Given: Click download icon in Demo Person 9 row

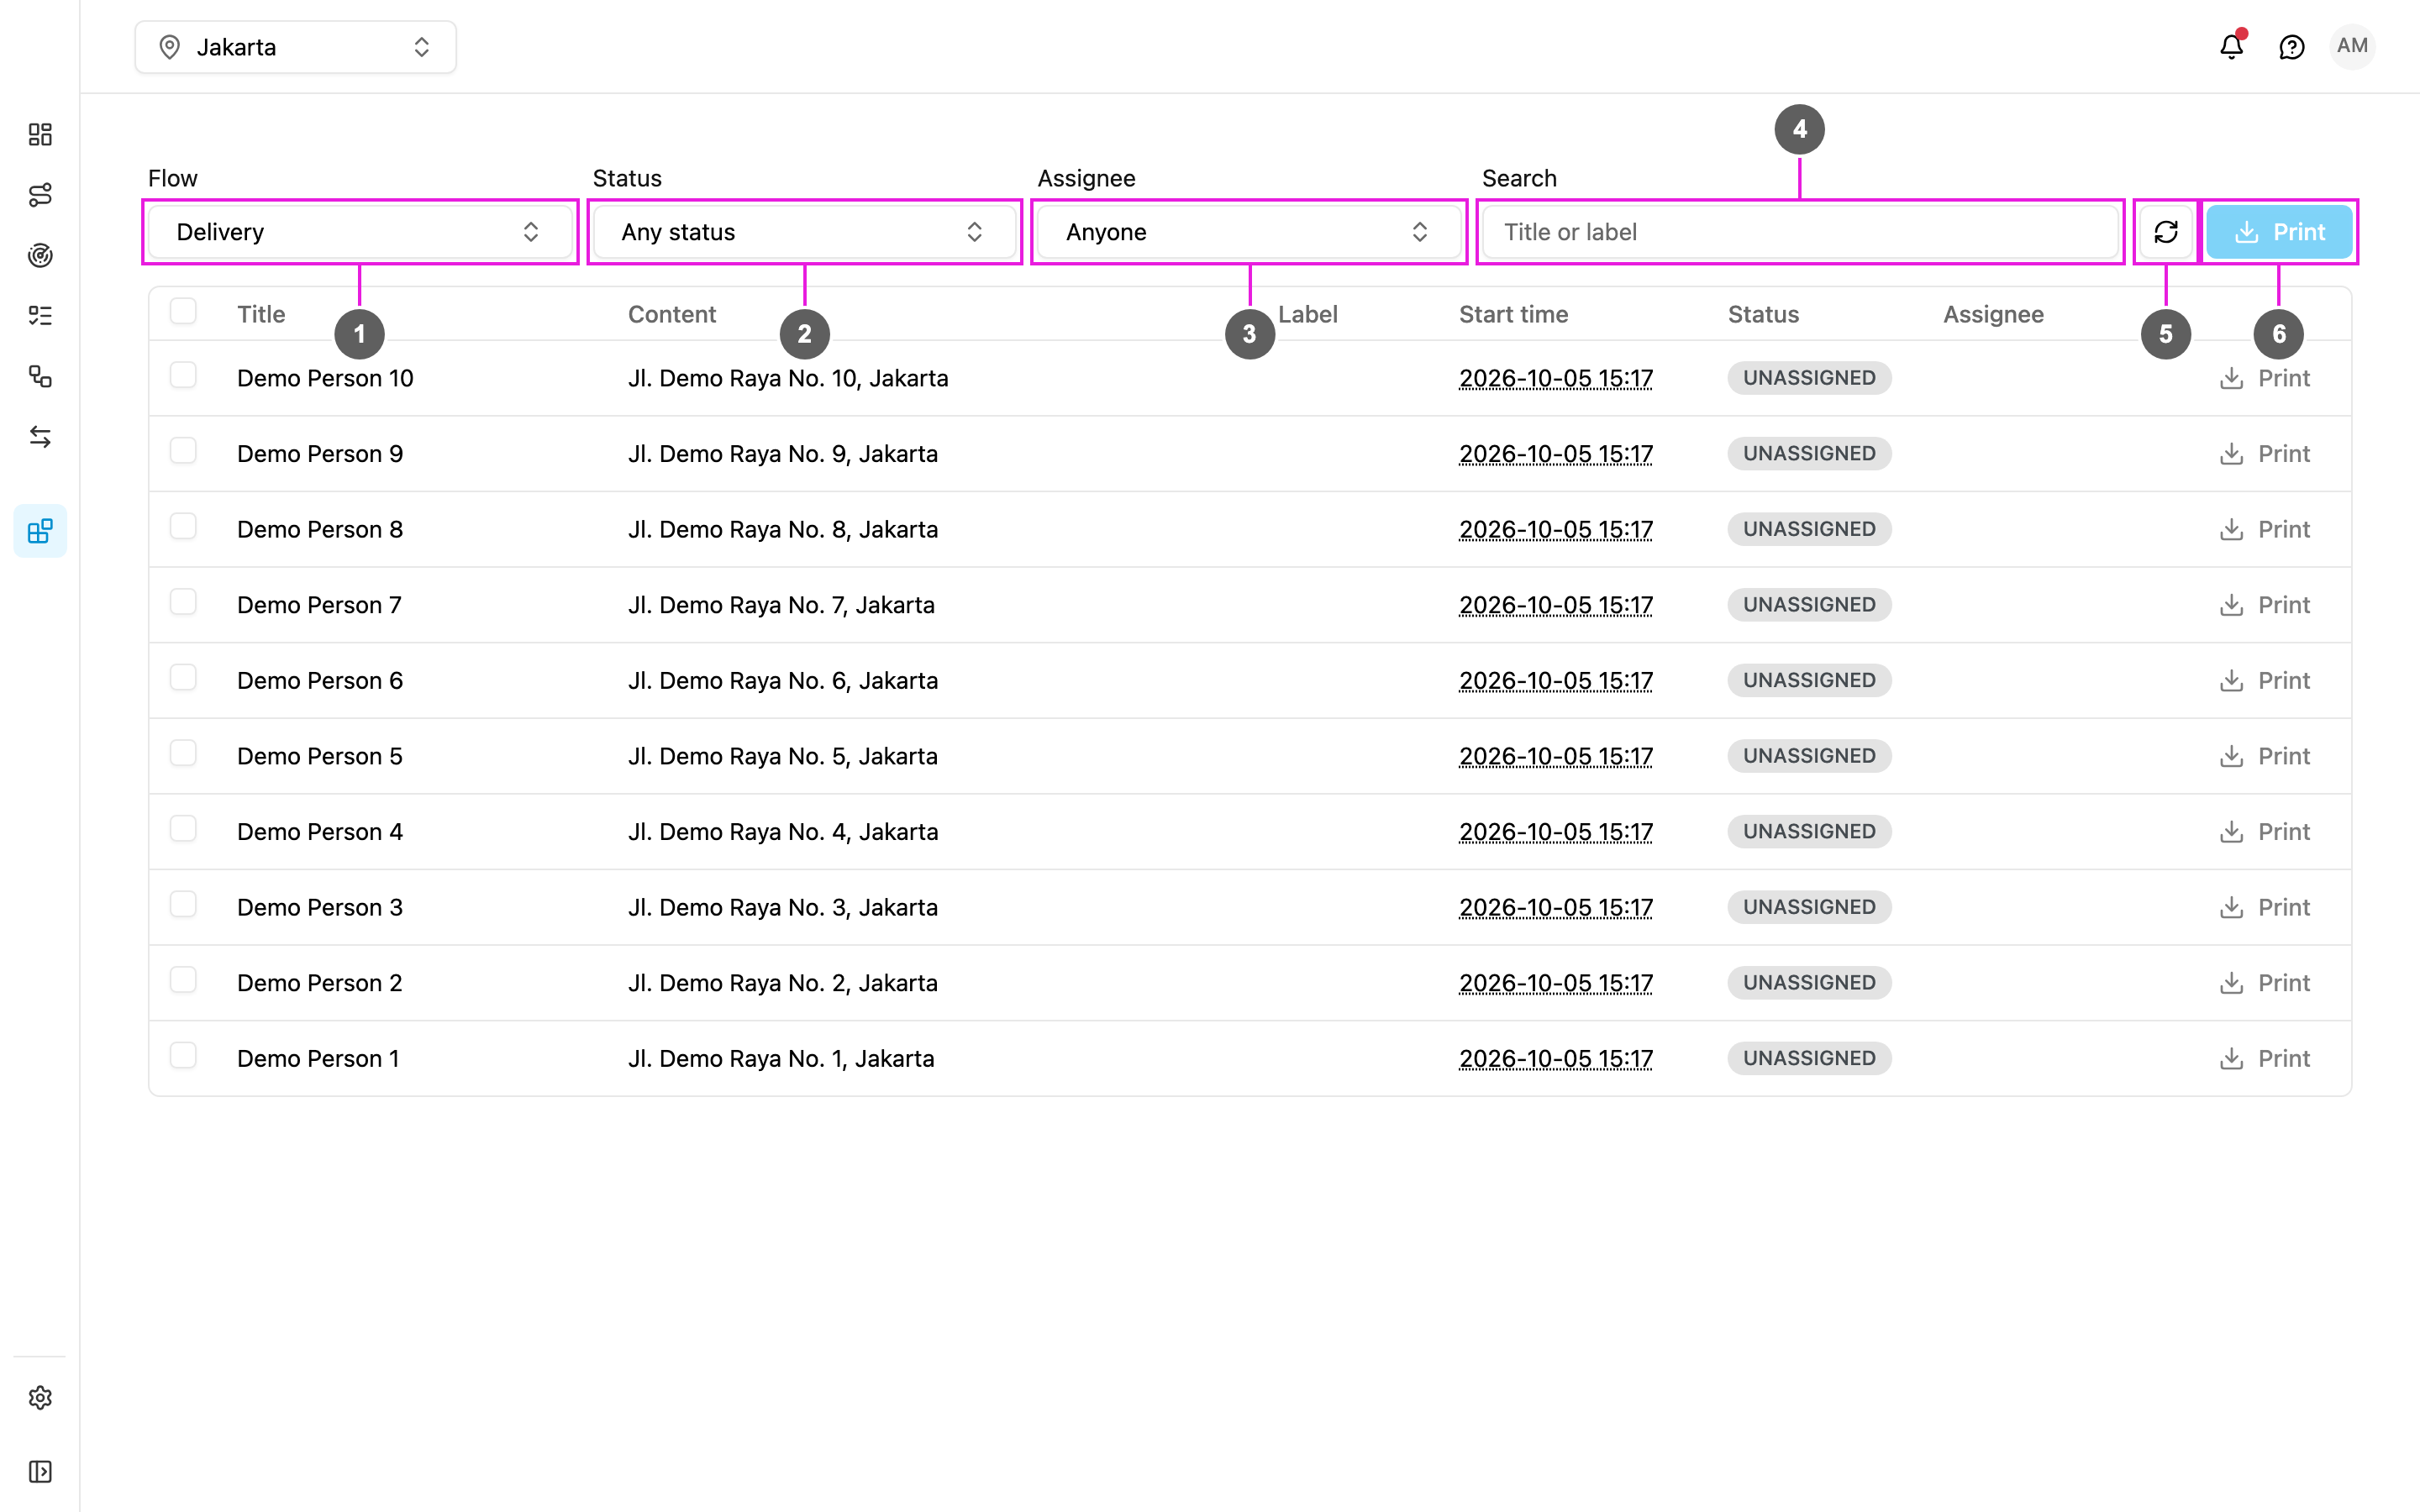Looking at the screenshot, I should click(x=2231, y=454).
